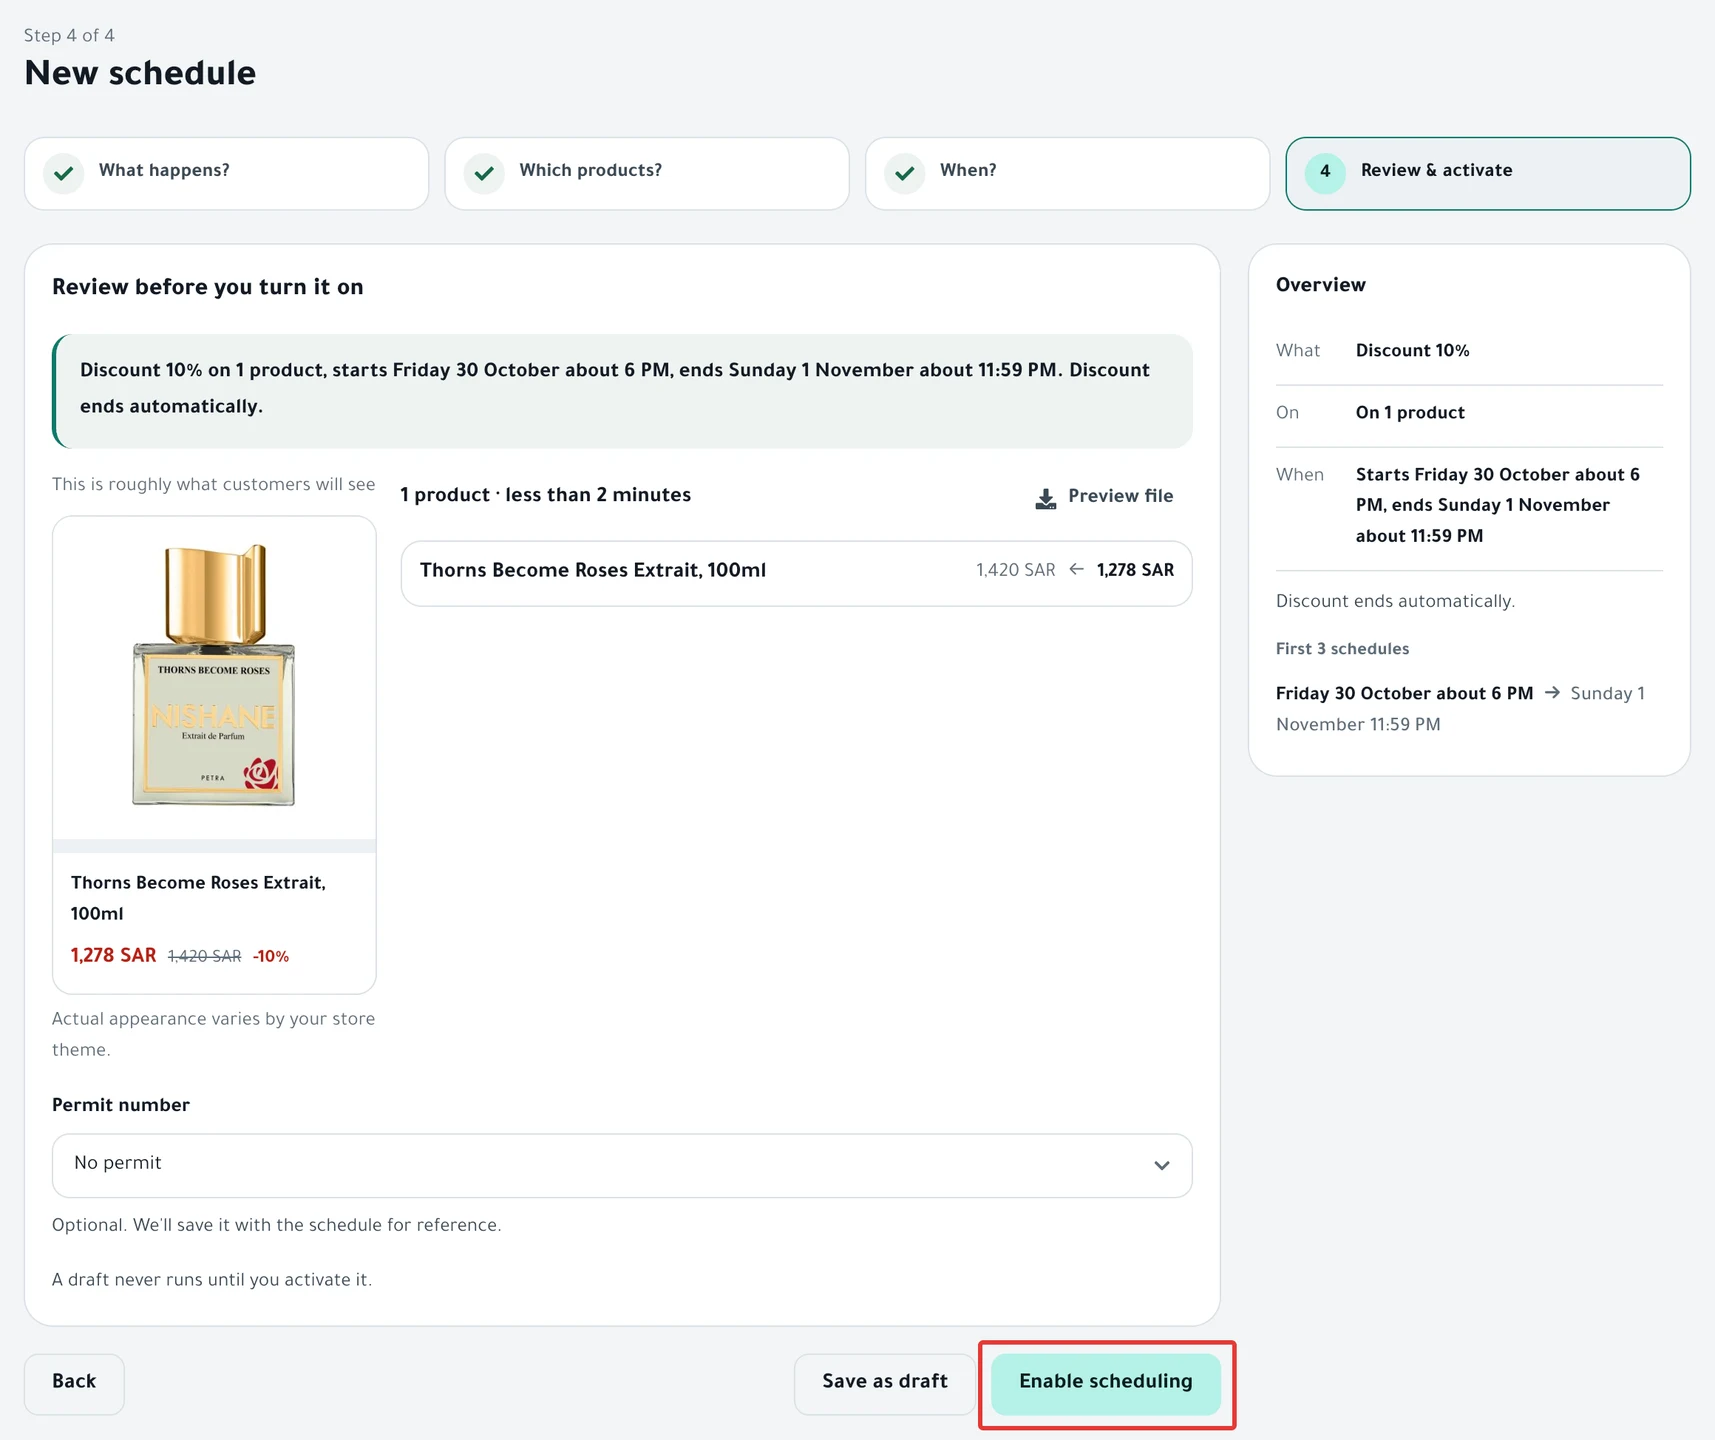
Task: Click the checkmark icon beside When?
Action: [x=905, y=174]
